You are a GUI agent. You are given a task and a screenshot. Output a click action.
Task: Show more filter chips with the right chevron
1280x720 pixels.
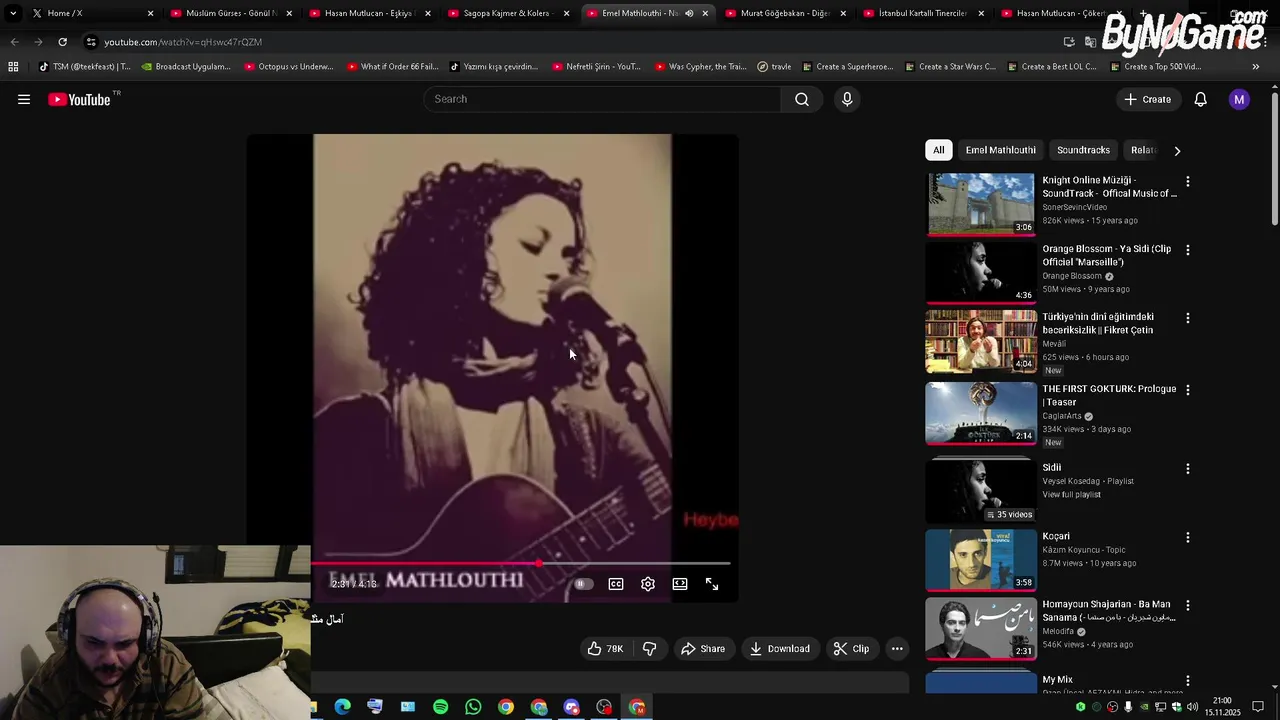point(1177,151)
